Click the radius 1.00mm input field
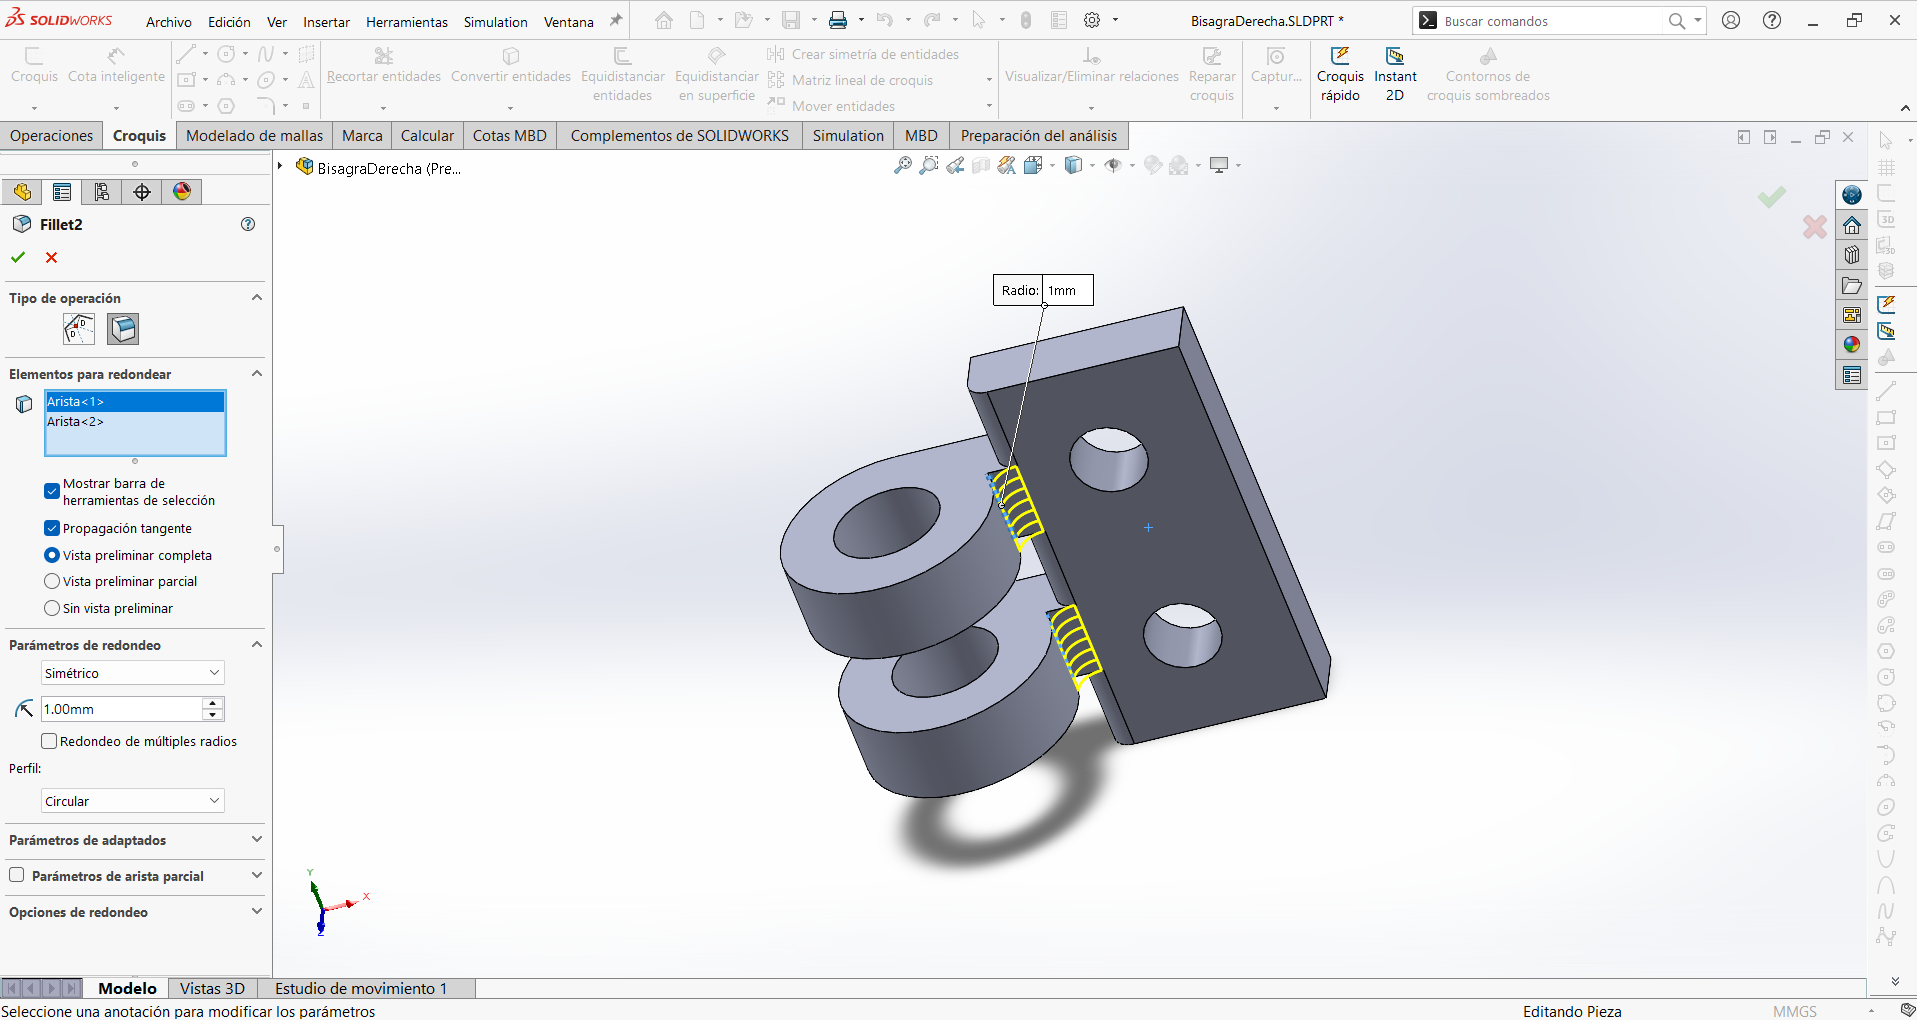Viewport: 1917px width, 1020px height. click(121, 709)
